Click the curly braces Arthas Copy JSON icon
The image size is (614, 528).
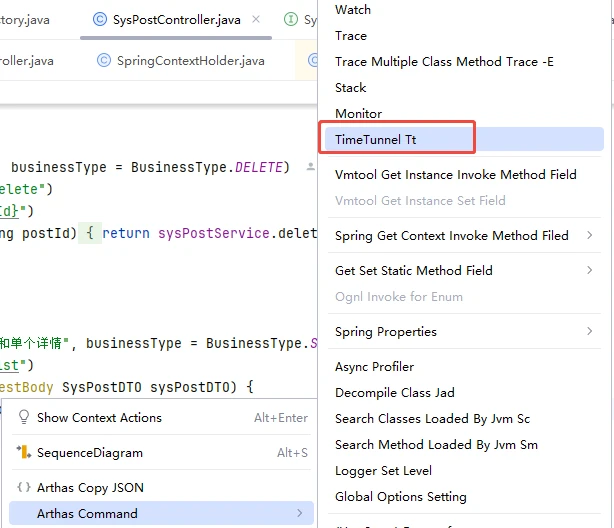click(24, 488)
